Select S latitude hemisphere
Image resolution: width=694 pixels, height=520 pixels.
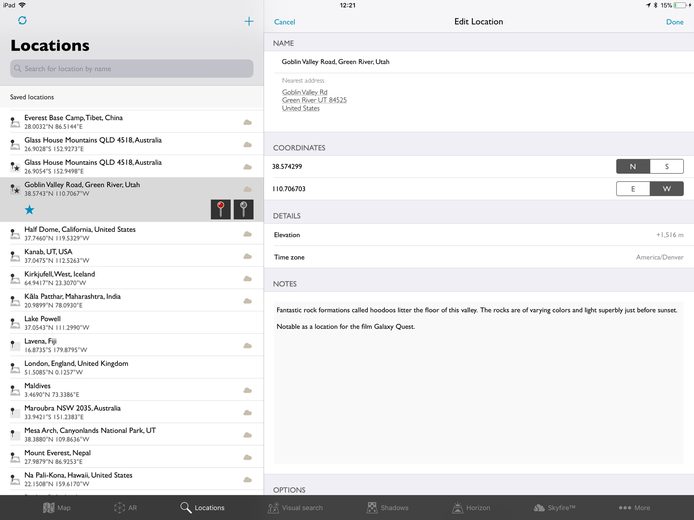(667, 166)
